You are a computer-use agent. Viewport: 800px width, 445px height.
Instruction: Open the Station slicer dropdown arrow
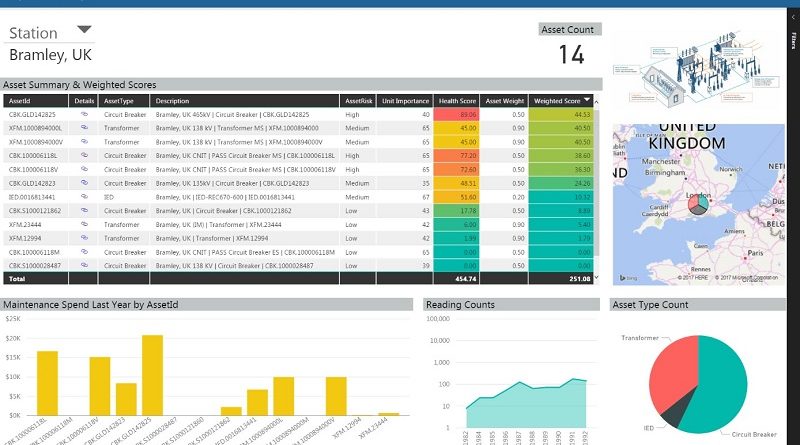(84, 30)
